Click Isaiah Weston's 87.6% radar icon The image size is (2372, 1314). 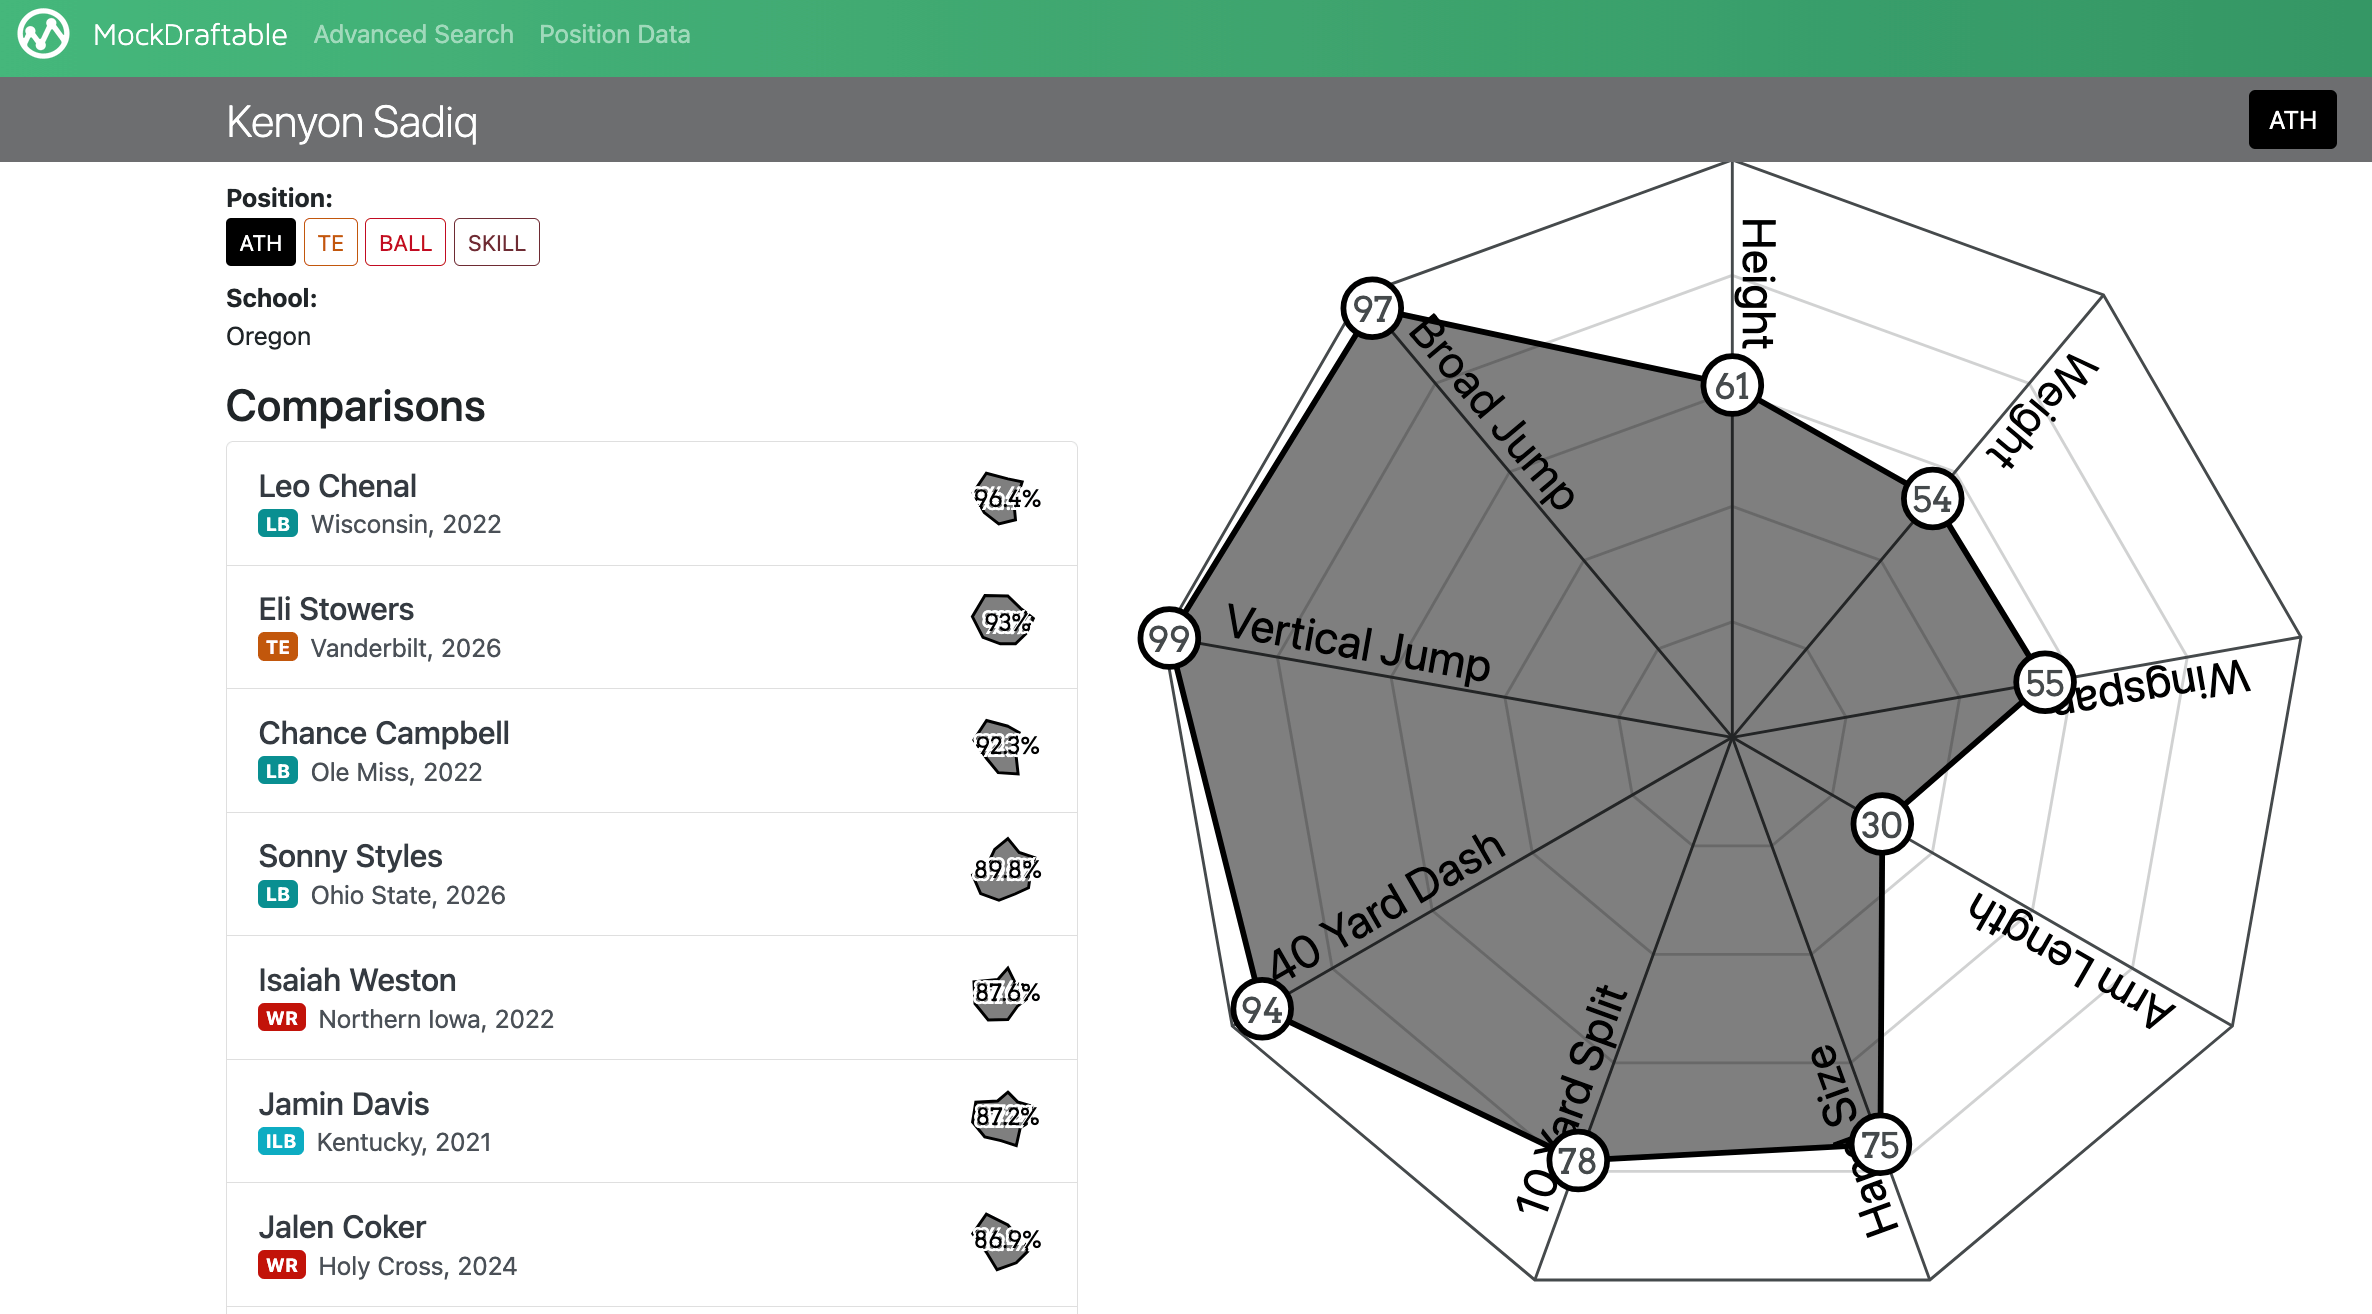tap(1005, 993)
